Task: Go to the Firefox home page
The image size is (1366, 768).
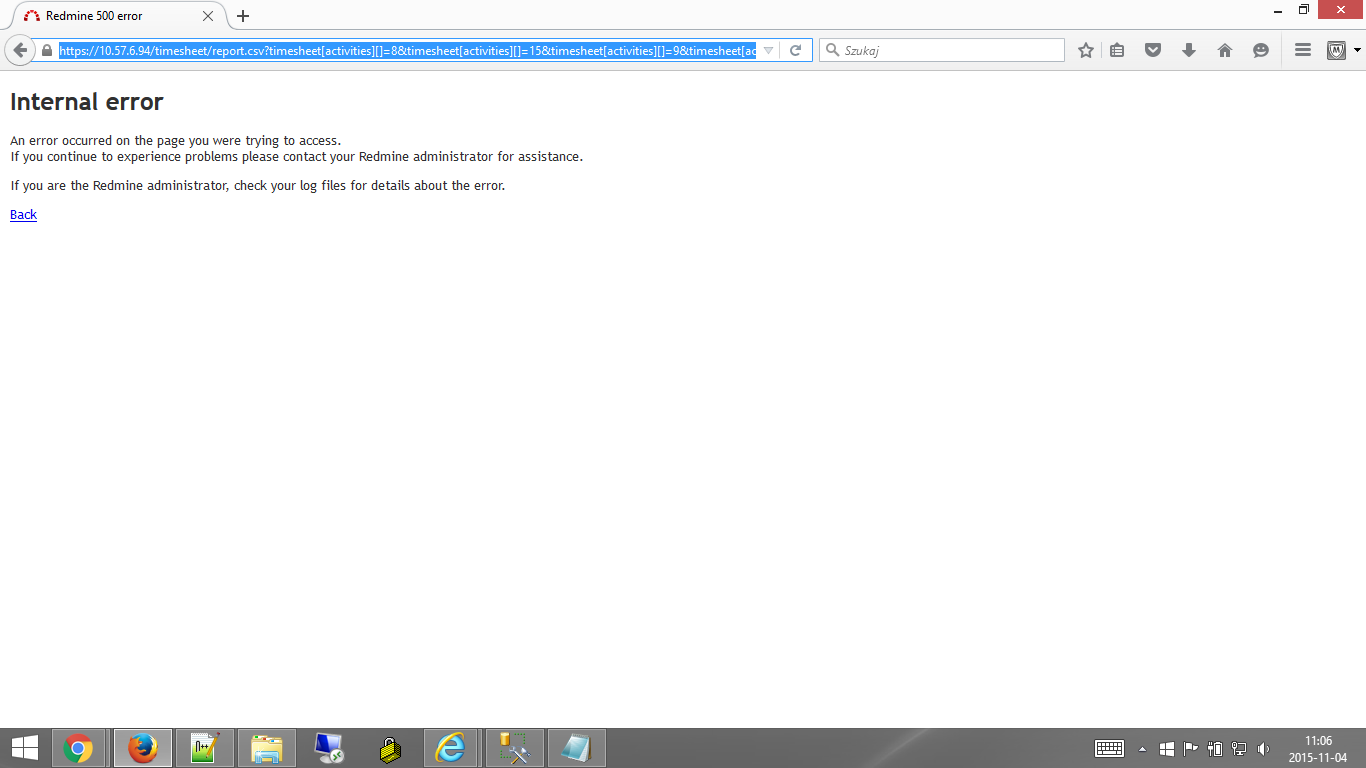Action: tap(1225, 50)
